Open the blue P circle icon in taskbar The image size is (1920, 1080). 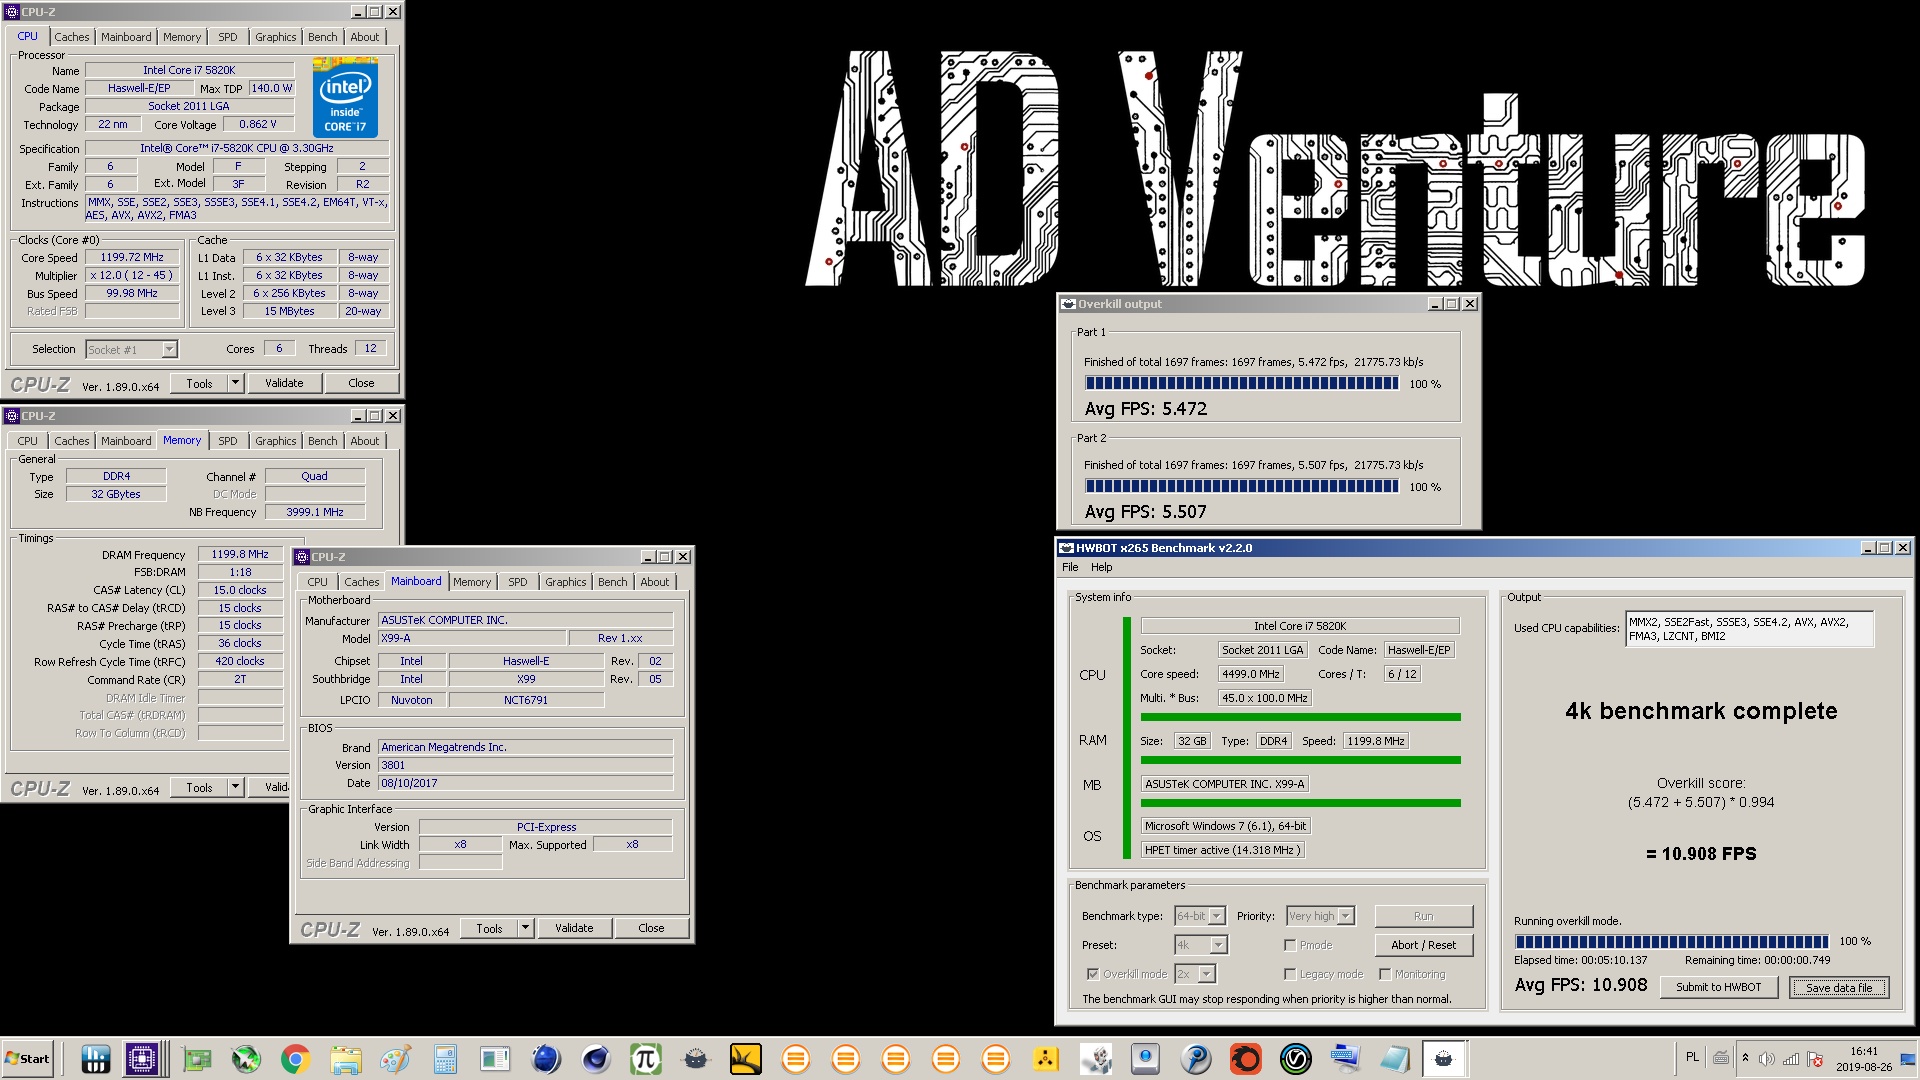point(1195,1058)
